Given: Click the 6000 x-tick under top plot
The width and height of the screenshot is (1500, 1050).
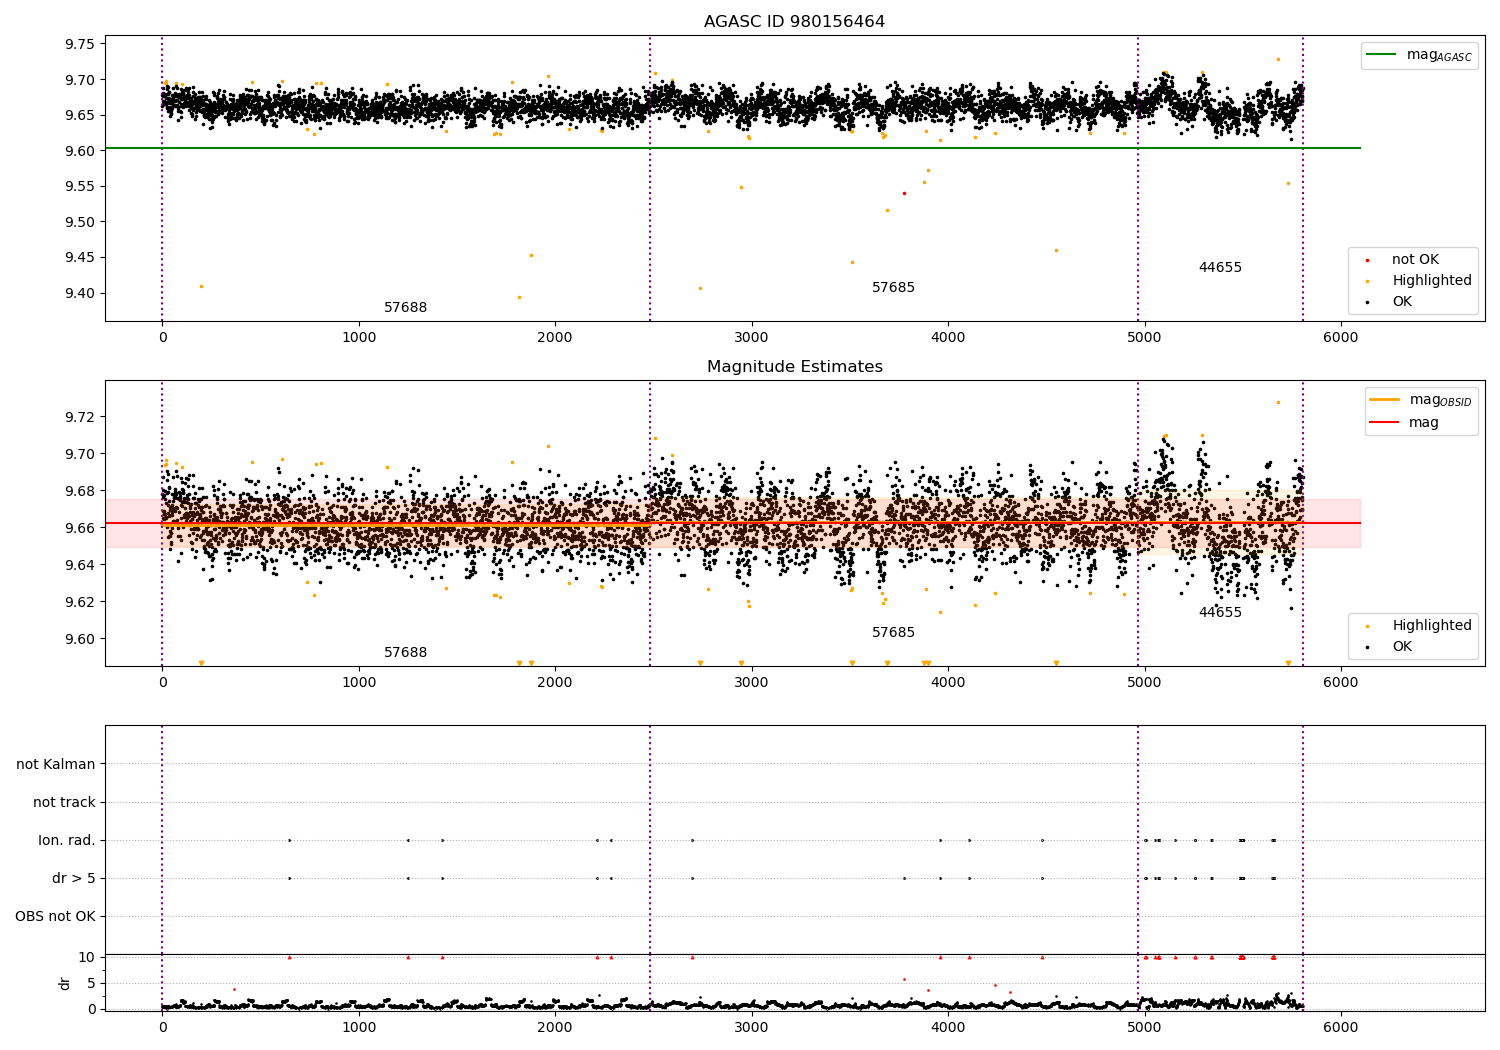Looking at the screenshot, I should click(1340, 338).
